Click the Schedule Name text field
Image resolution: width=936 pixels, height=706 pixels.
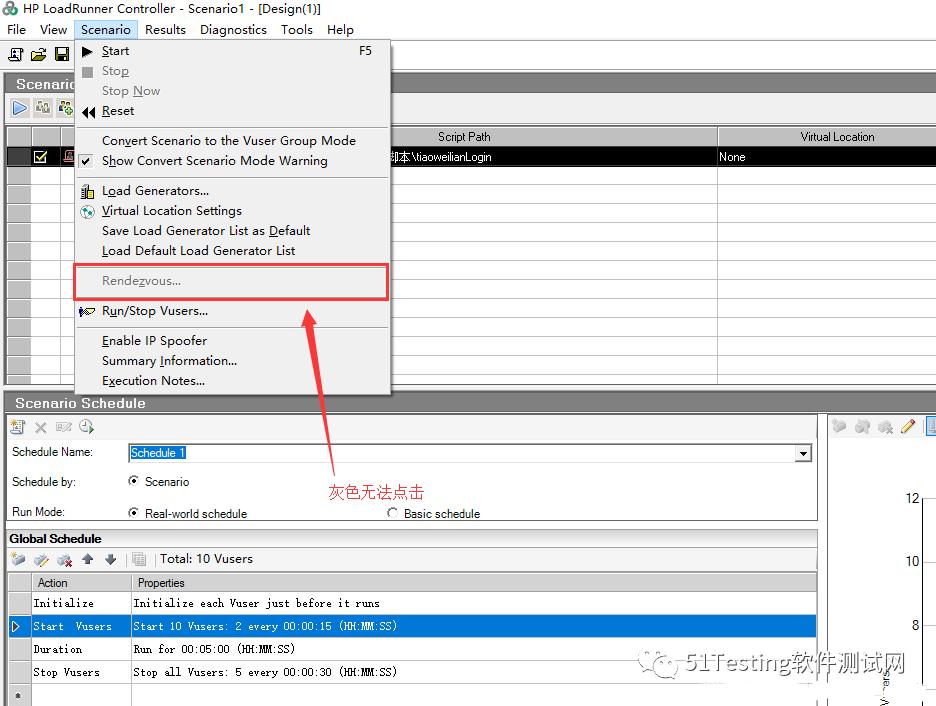(x=463, y=453)
